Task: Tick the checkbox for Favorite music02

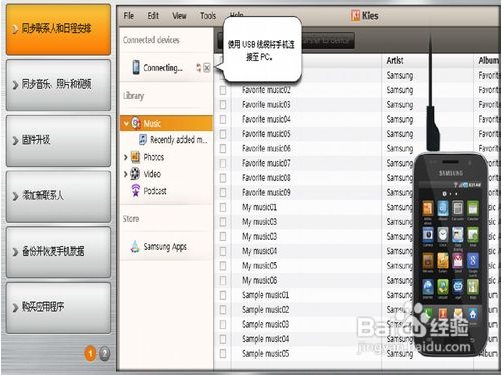Action: point(223,90)
